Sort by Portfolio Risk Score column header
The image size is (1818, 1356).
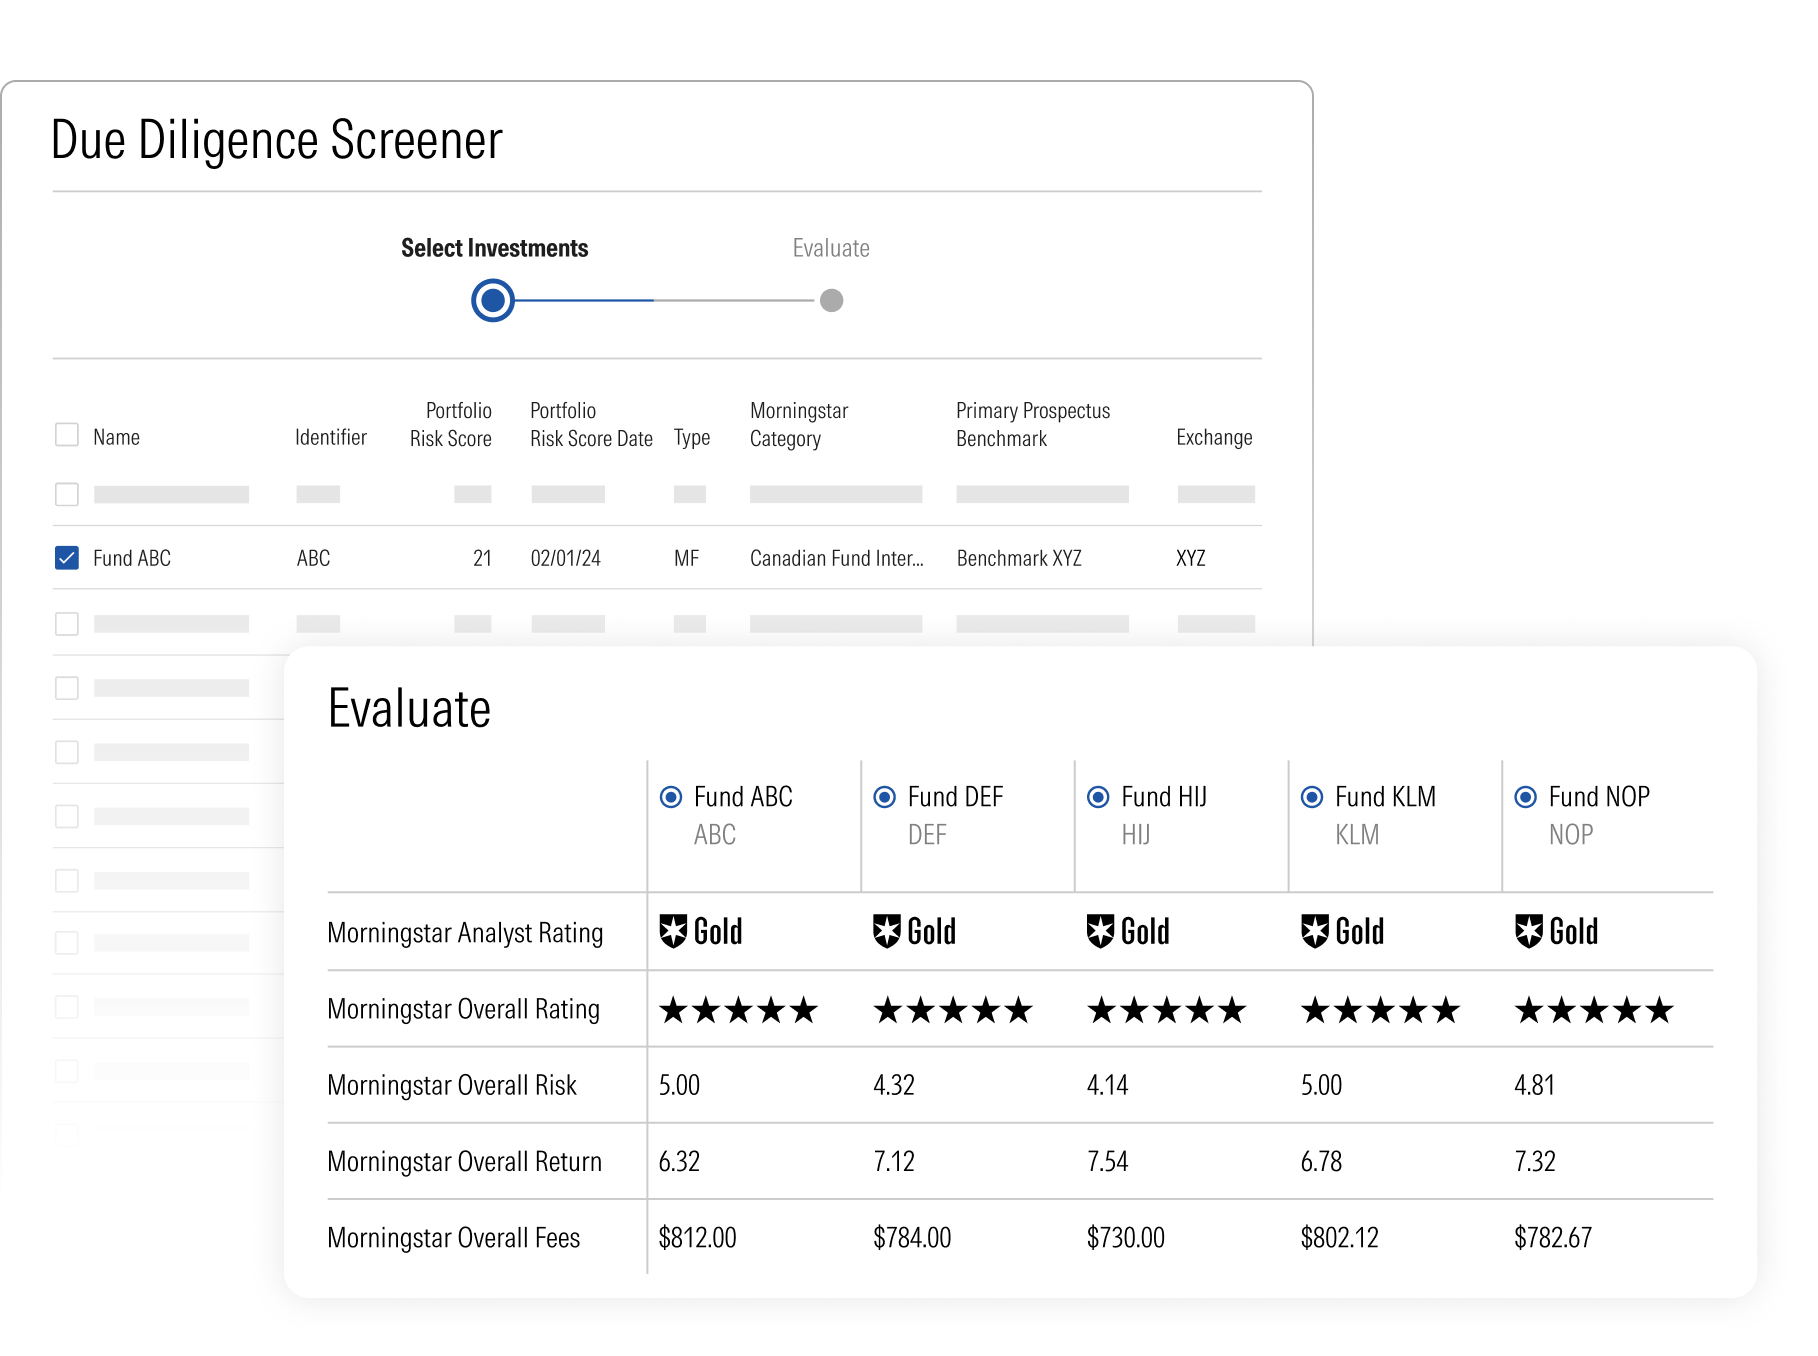pyautogui.click(x=451, y=425)
